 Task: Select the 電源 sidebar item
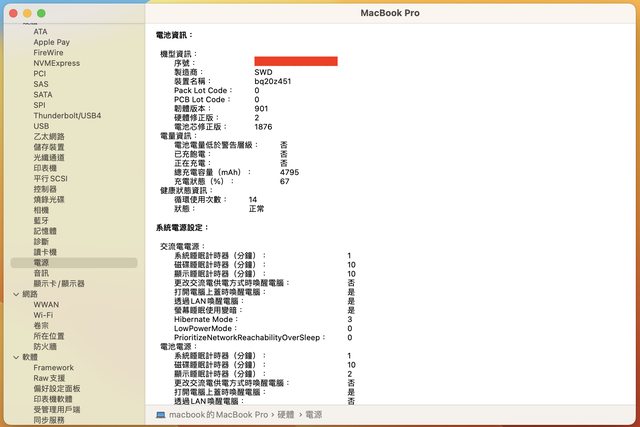[41, 262]
